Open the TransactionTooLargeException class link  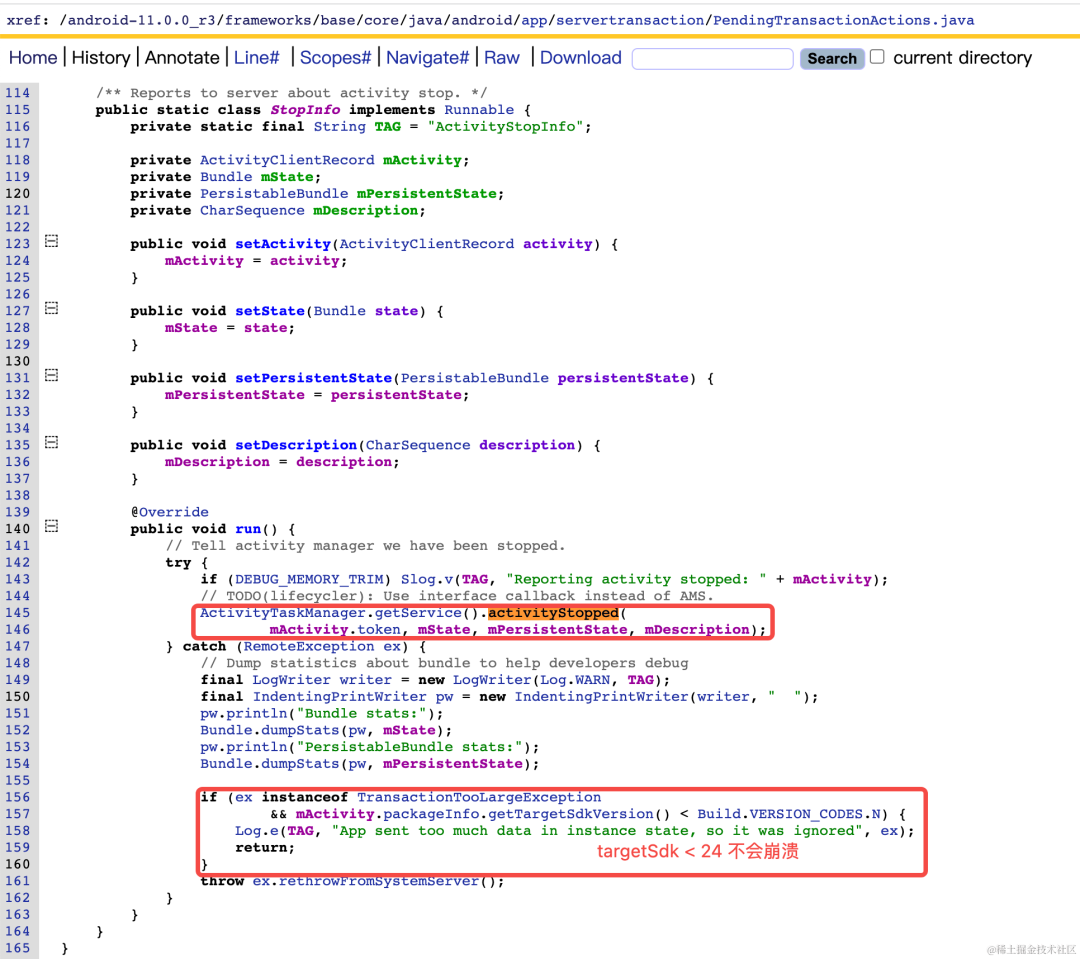[479, 797]
